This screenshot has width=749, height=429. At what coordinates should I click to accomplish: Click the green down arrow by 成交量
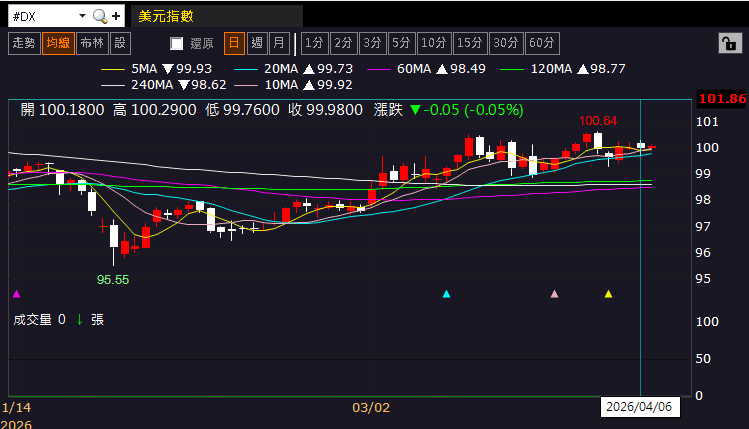(x=78, y=320)
